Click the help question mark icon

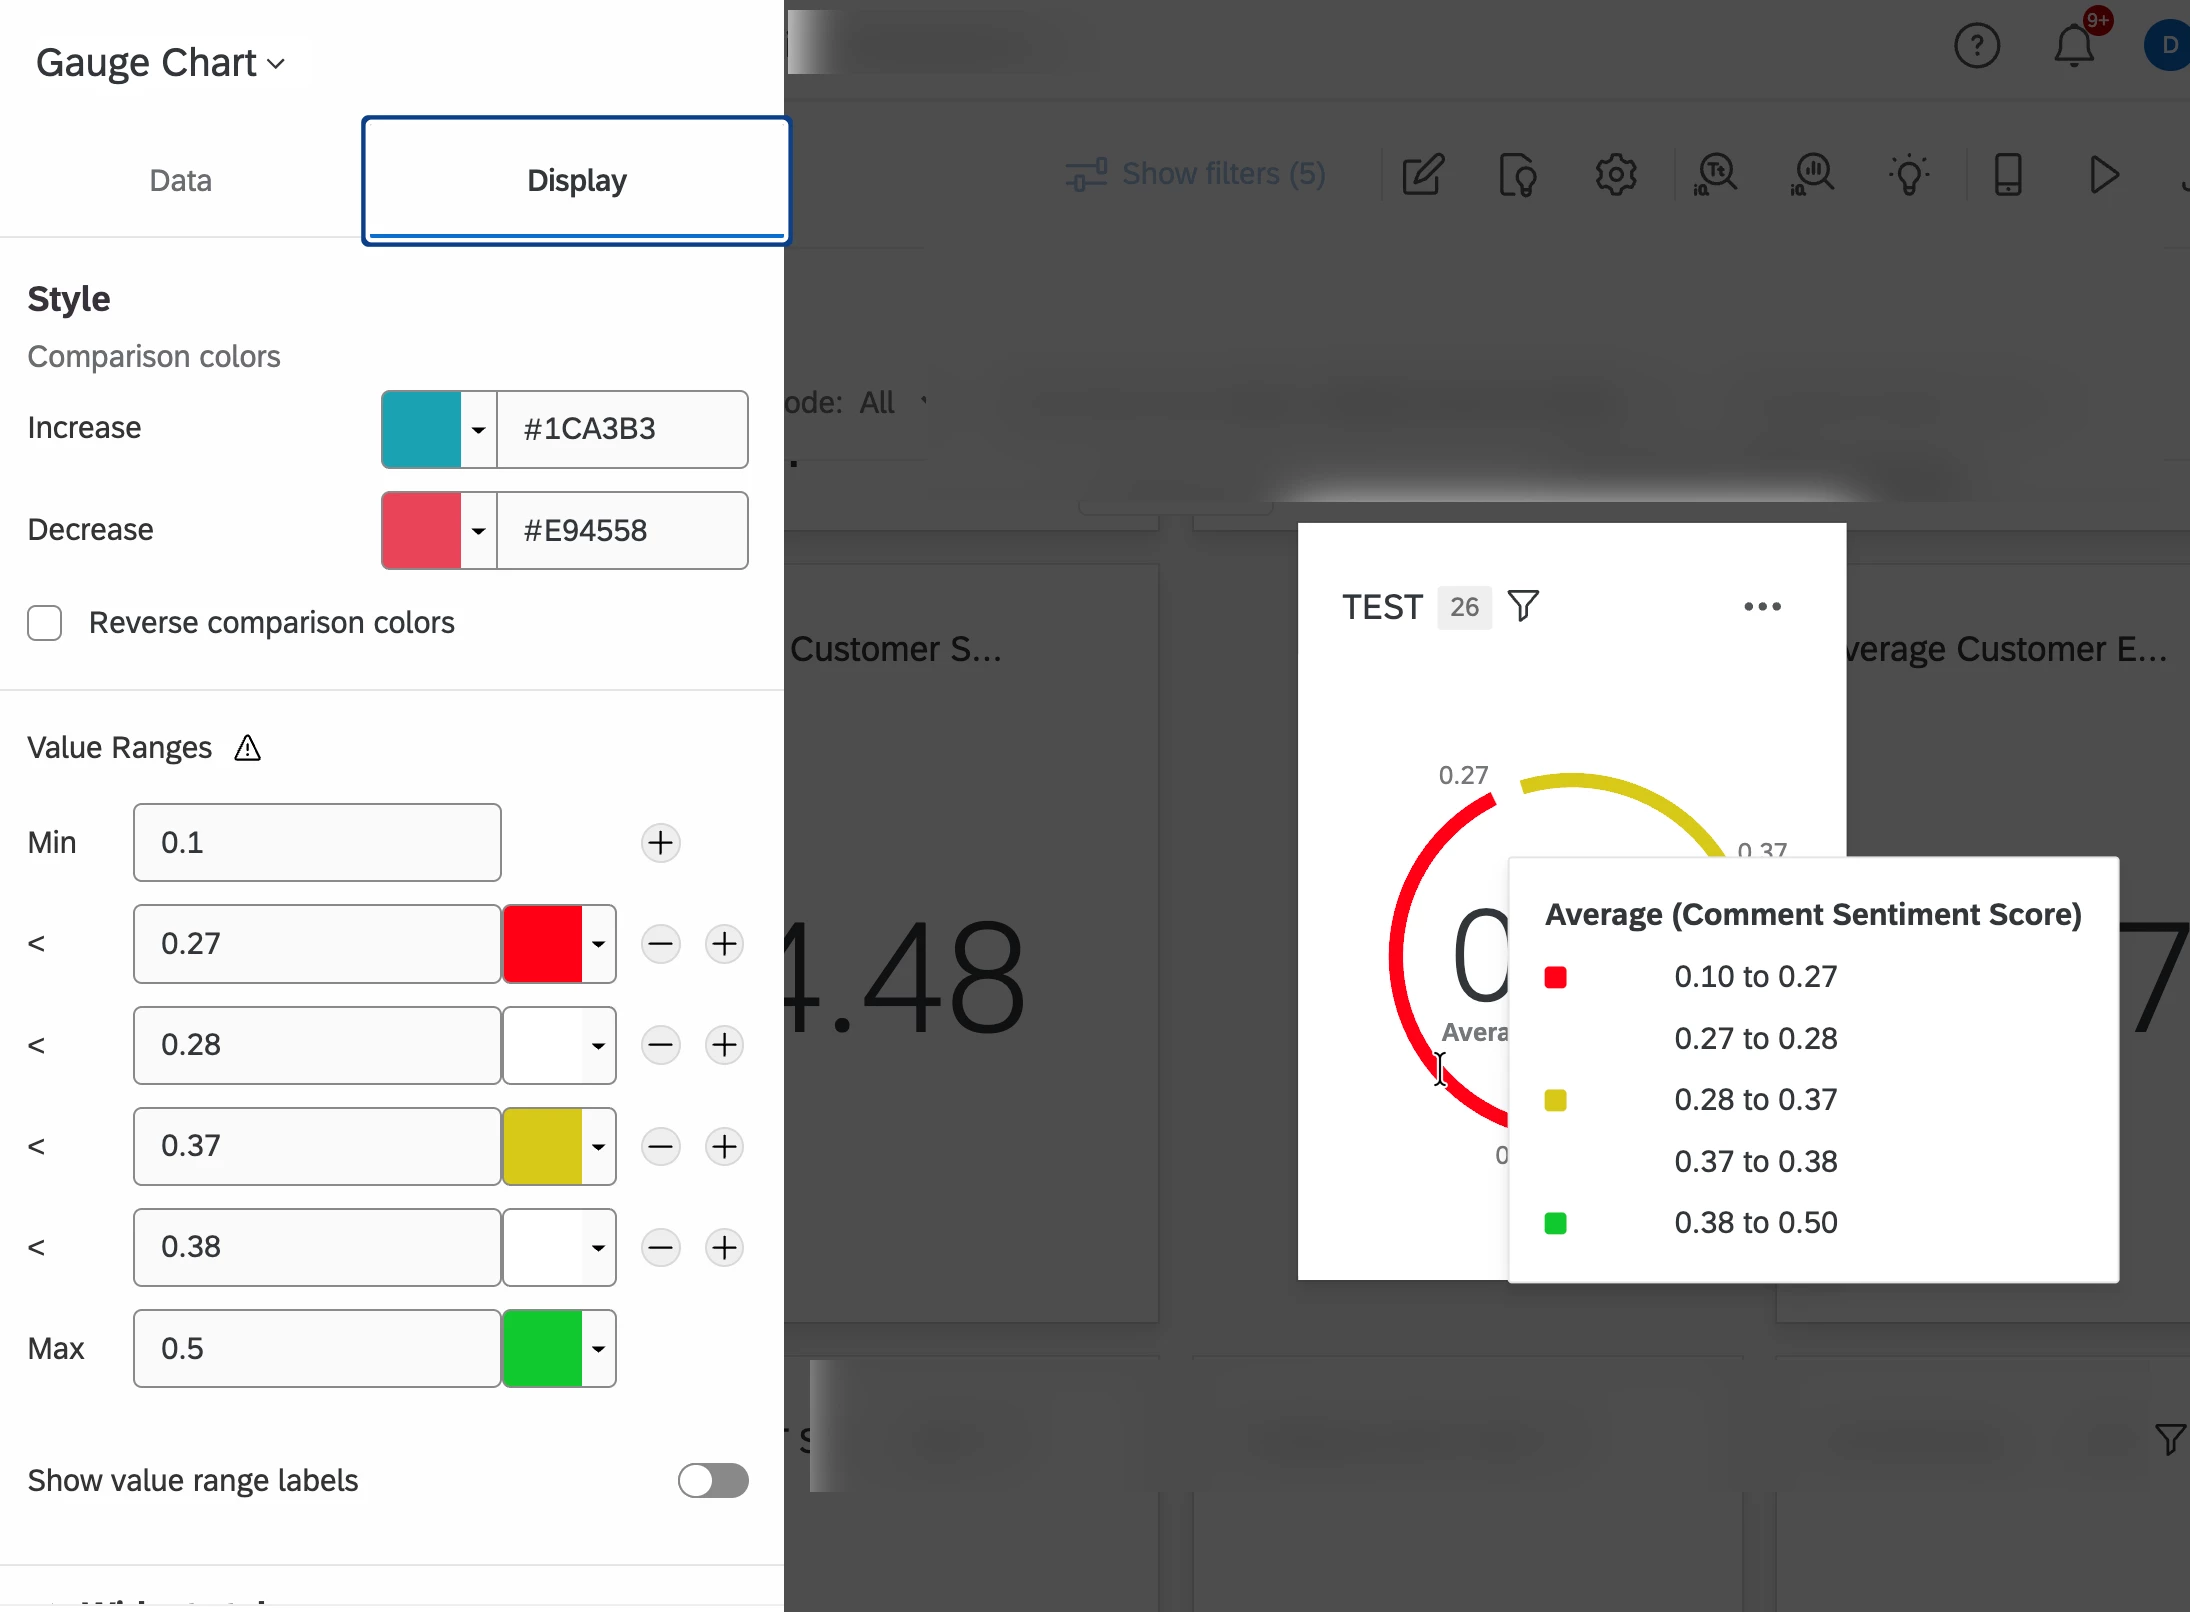tap(1976, 46)
